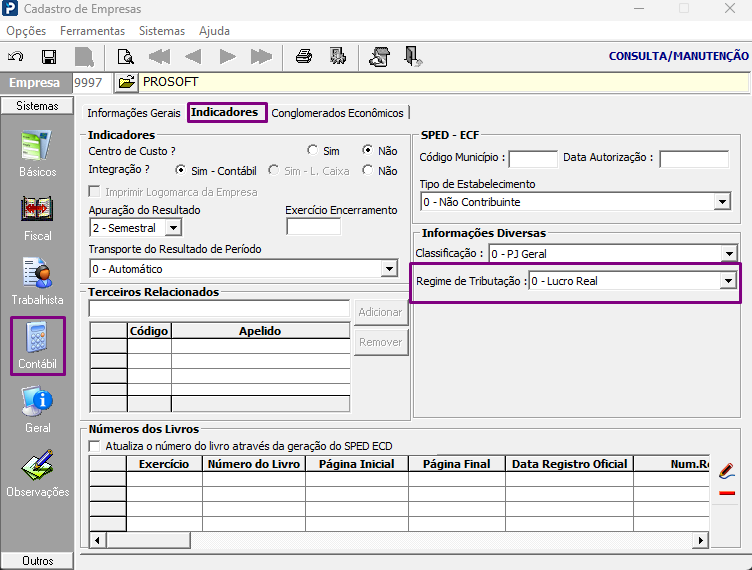Open the Trabalhista sidebar section
Image resolution: width=752 pixels, height=570 pixels.
[37, 282]
